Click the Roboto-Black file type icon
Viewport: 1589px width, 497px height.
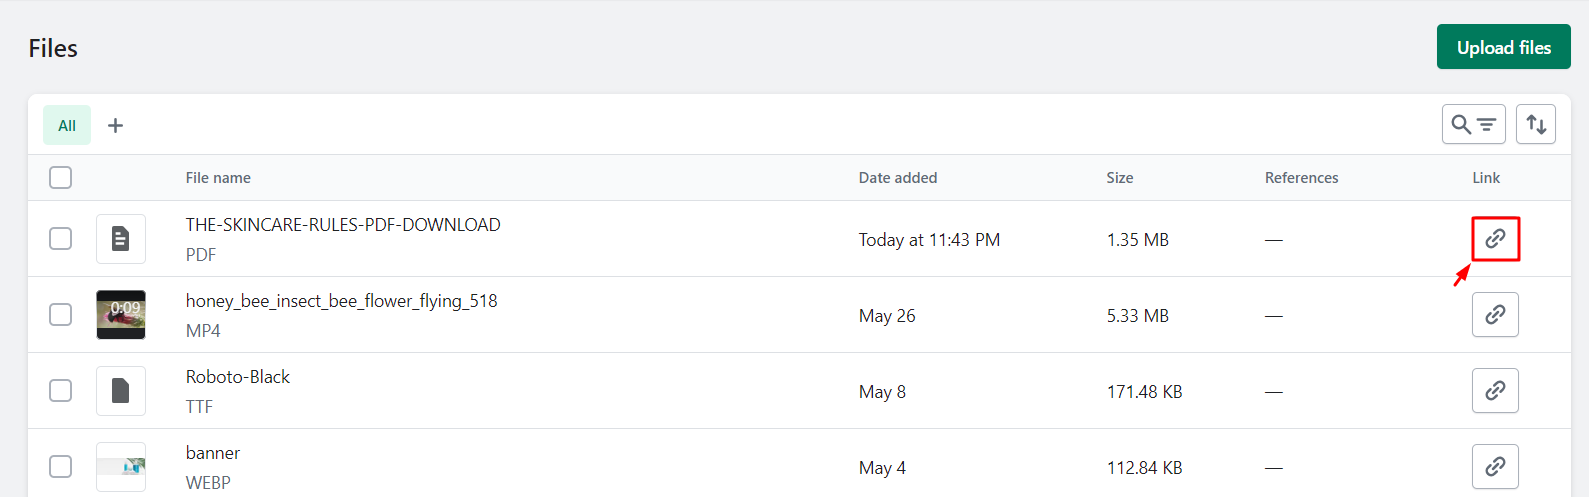click(121, 391)
